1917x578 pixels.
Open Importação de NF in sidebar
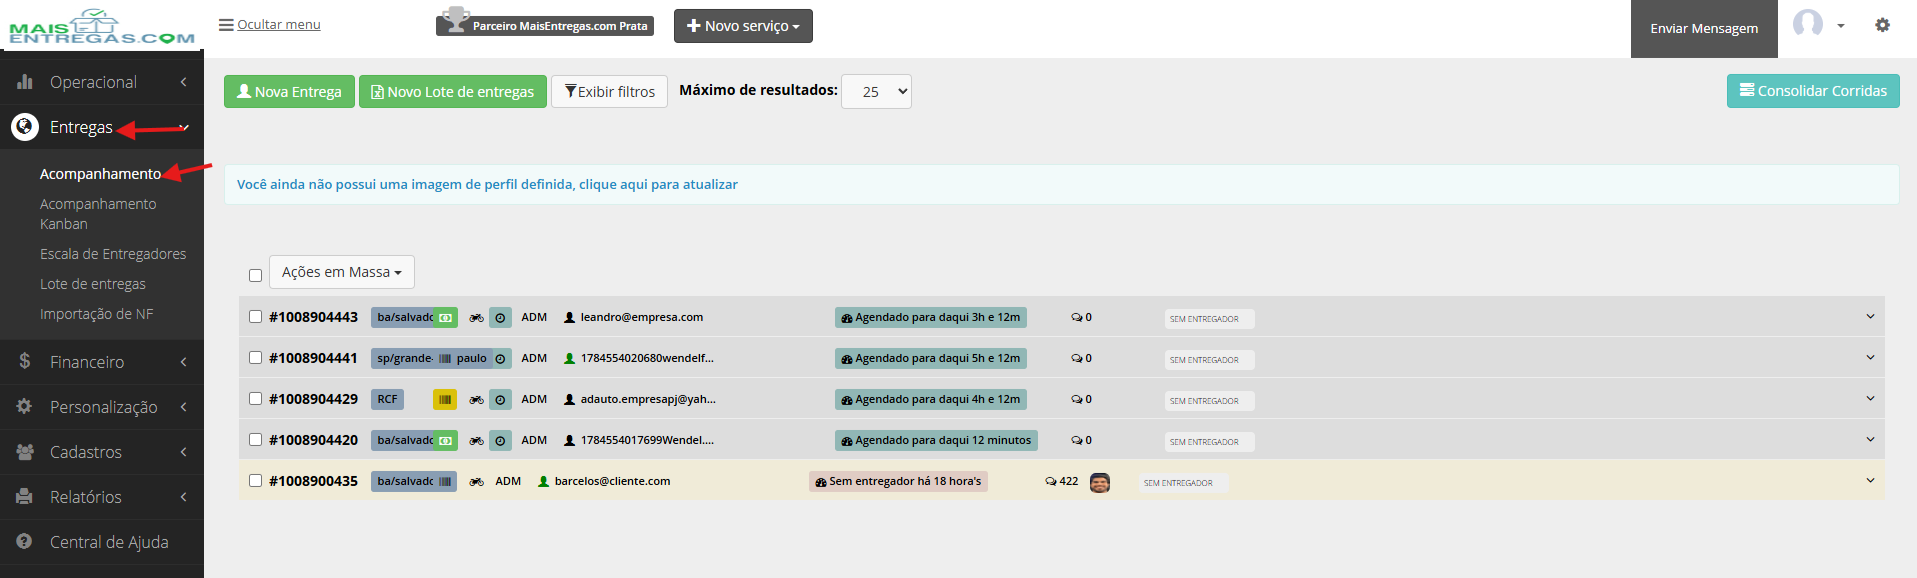(97, 314)
